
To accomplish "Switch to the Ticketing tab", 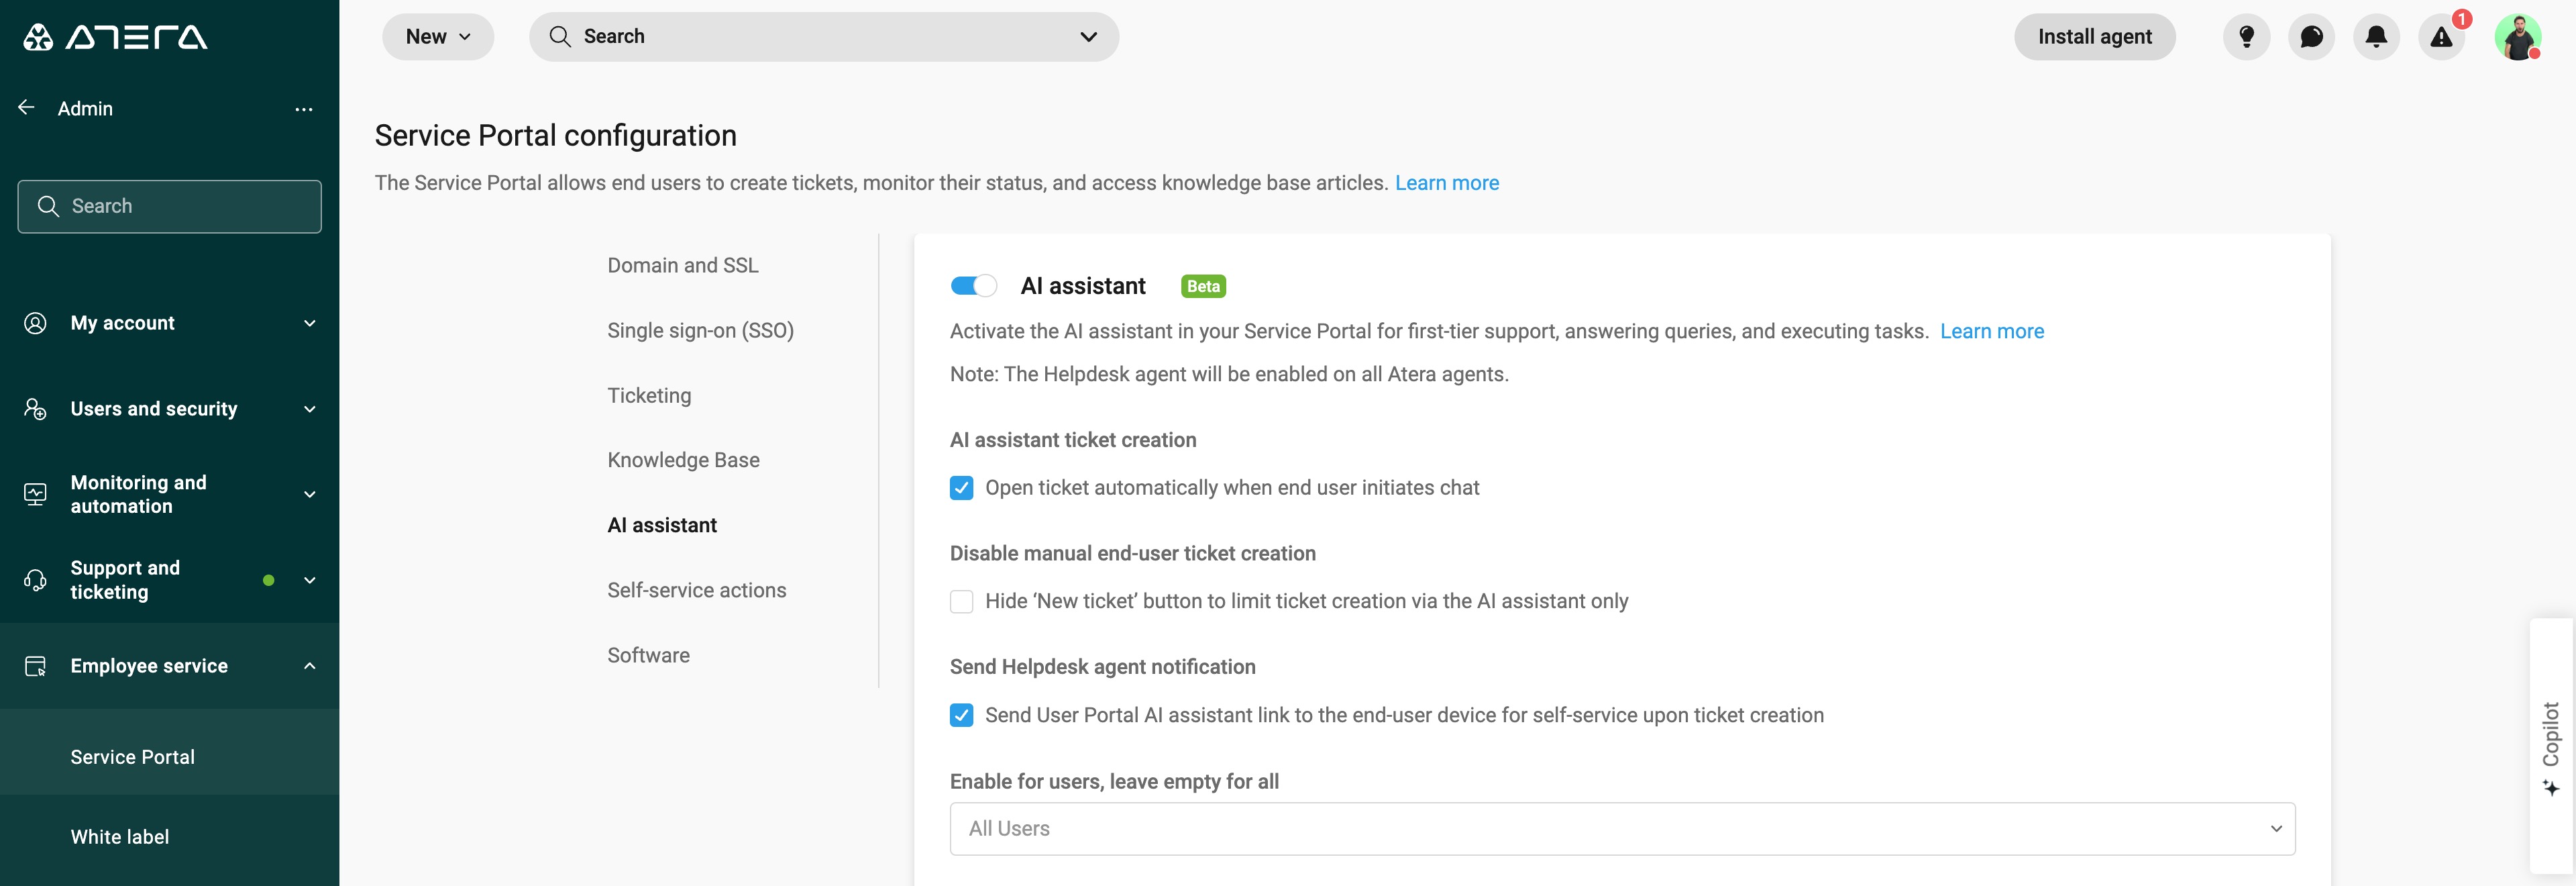I will [649, 395].
